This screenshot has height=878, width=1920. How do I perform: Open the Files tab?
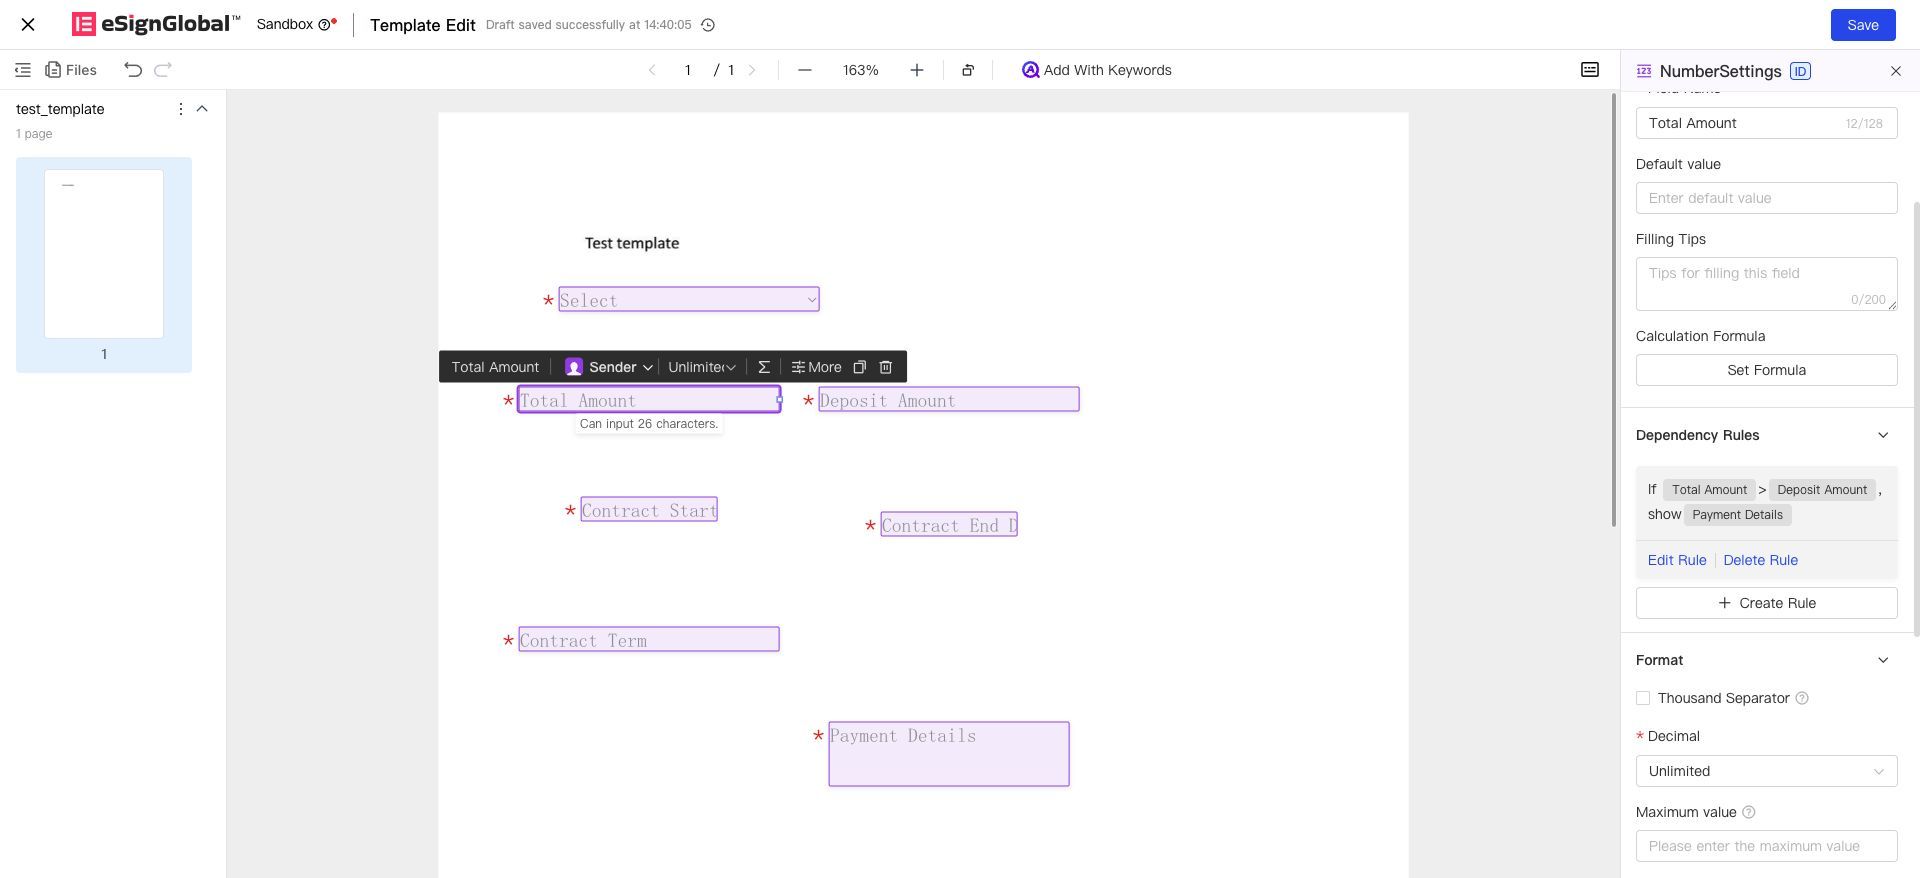coord(71,70)
